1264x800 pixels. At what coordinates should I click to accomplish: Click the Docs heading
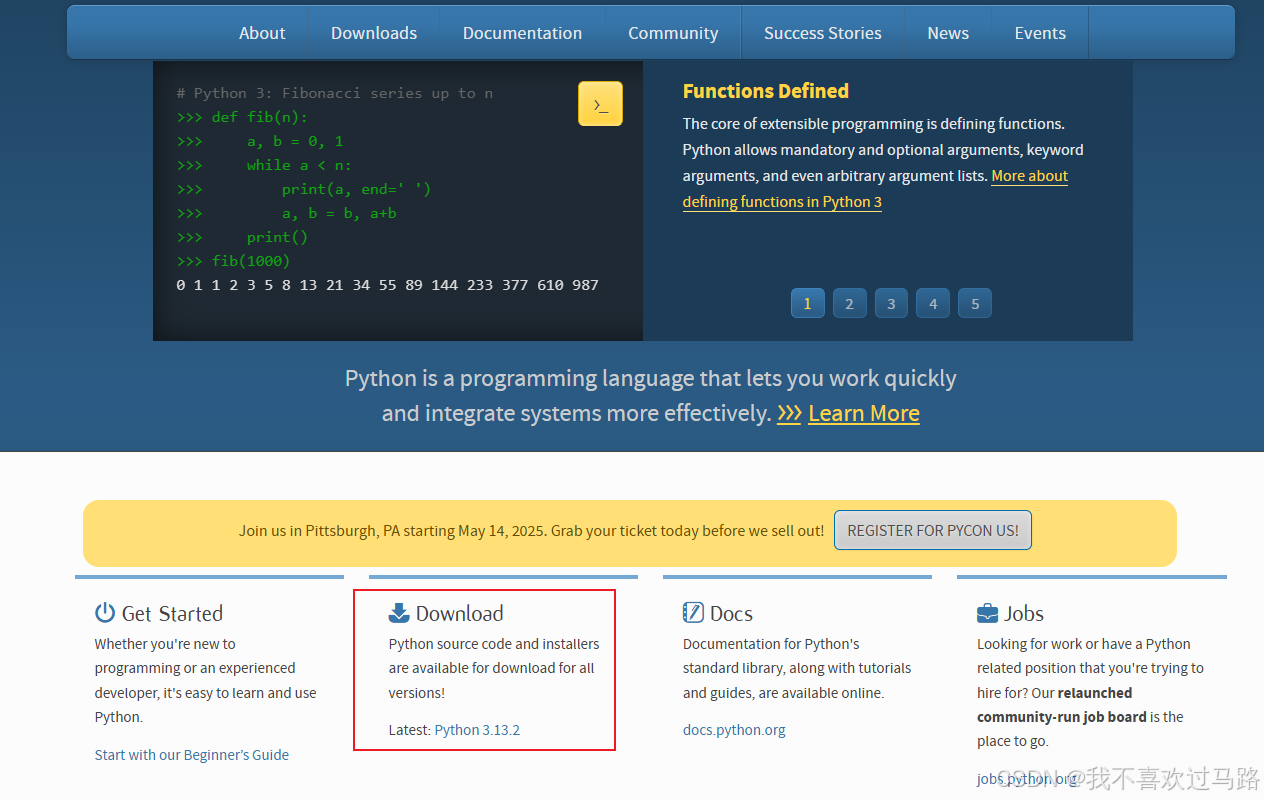pos(731,613)
